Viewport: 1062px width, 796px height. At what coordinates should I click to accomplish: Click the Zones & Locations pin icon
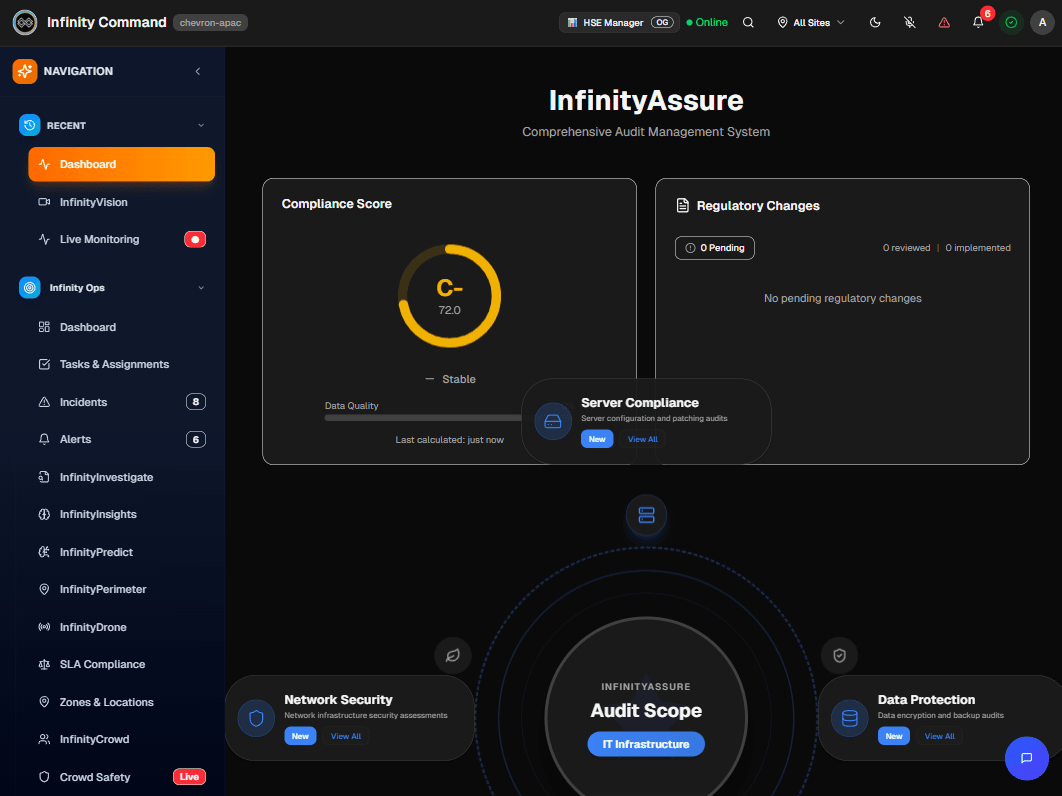[x=44, y=702]
